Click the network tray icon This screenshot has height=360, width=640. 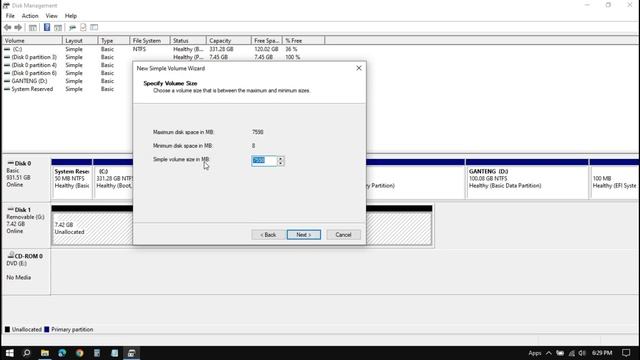pos(572,353)
